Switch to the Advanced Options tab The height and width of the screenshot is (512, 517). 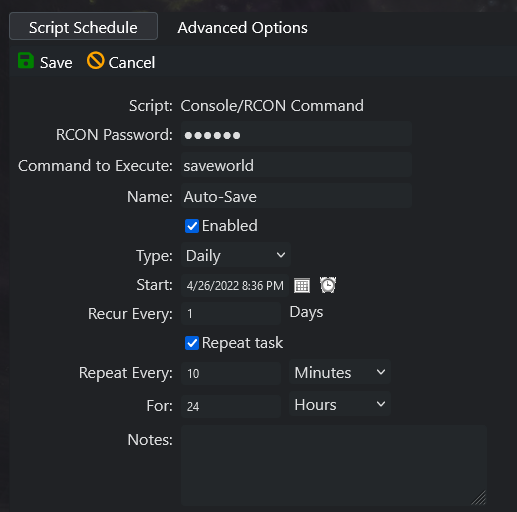(x=242, y=28)
